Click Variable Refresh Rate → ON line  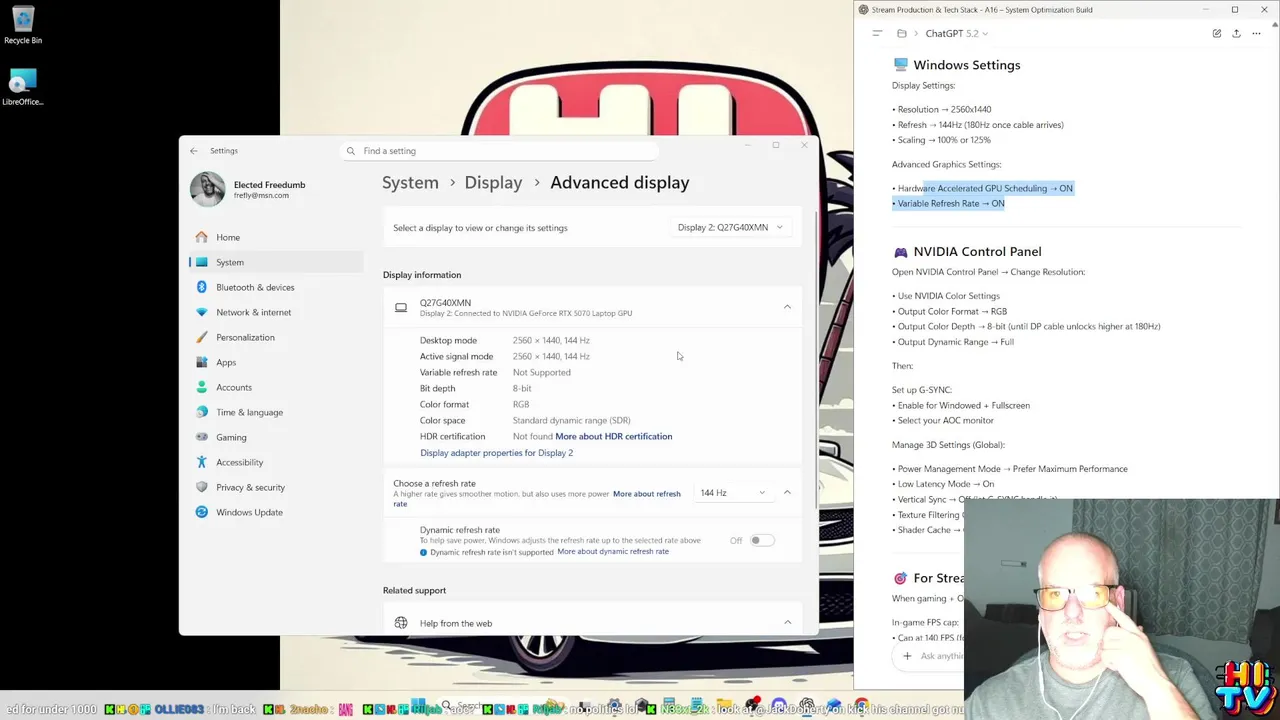pos(951,203)
